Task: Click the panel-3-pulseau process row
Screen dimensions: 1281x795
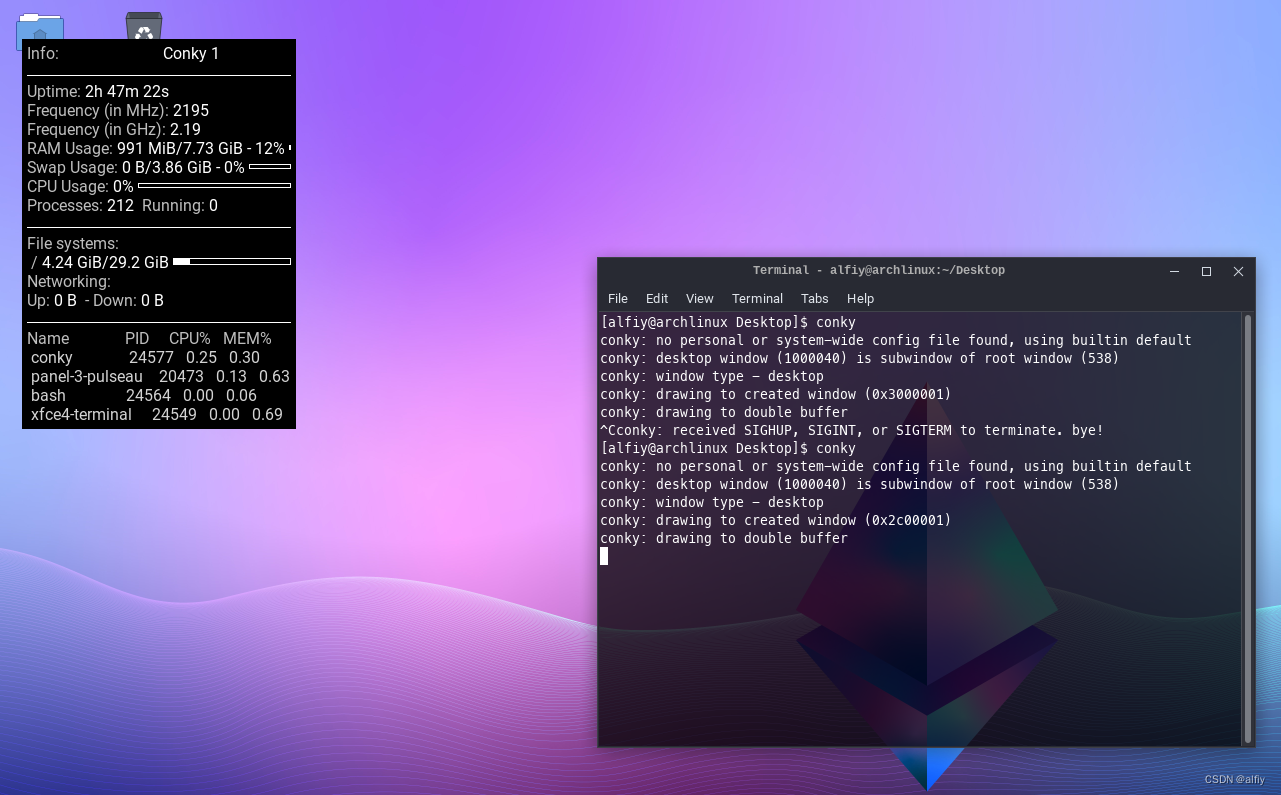Action: click(x=160, y=376)
